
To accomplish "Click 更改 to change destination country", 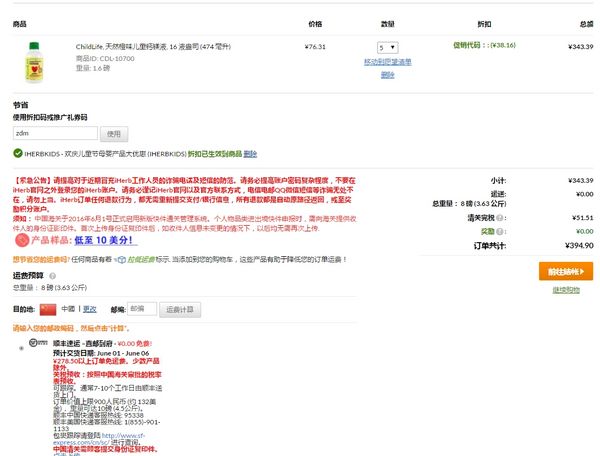I will (x=90, y=309).
